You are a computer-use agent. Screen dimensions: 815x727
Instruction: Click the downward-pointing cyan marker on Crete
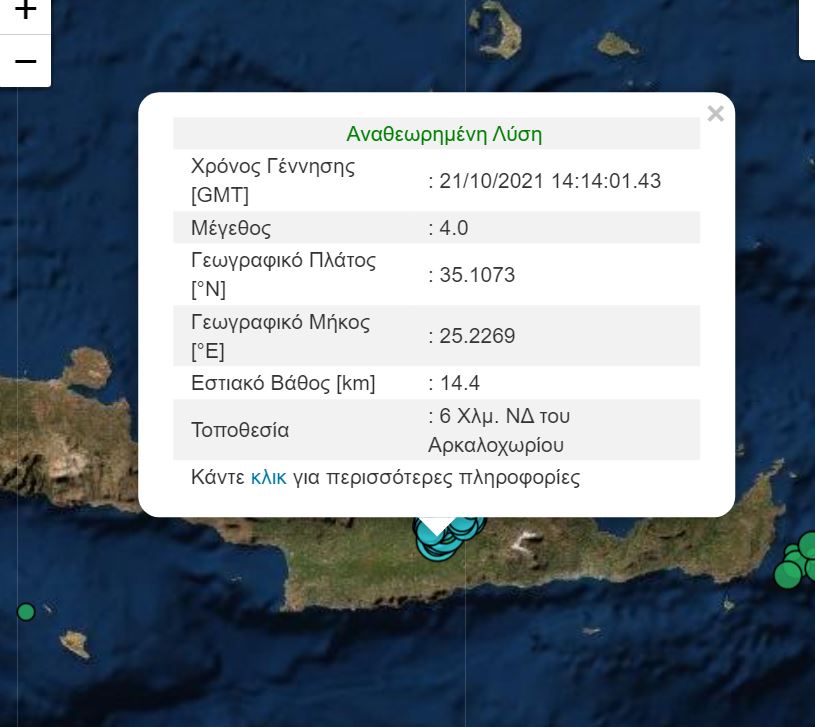tap(435, 535)
